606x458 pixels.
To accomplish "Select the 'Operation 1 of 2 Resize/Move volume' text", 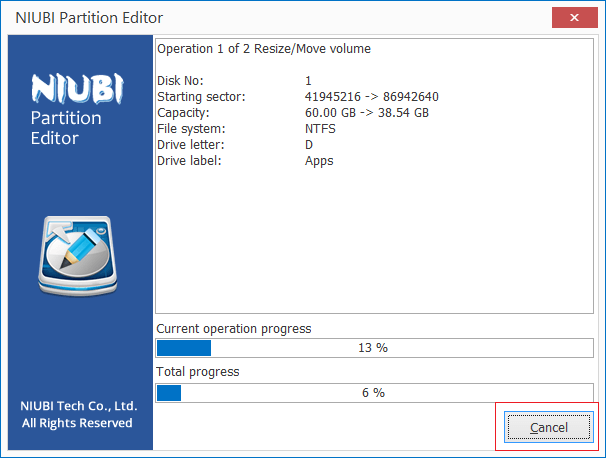I will 264,49.
